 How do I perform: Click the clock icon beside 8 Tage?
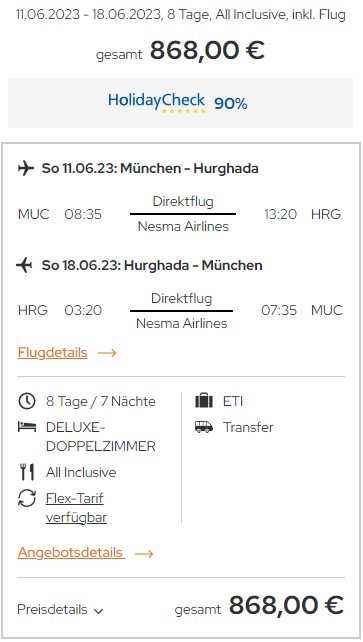coord(27,401)
